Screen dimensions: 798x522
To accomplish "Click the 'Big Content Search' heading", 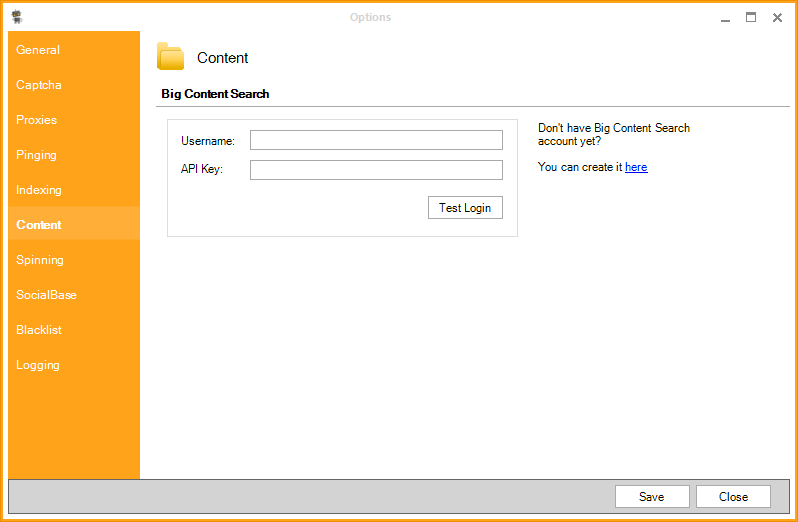I will [x=215, y=94].
